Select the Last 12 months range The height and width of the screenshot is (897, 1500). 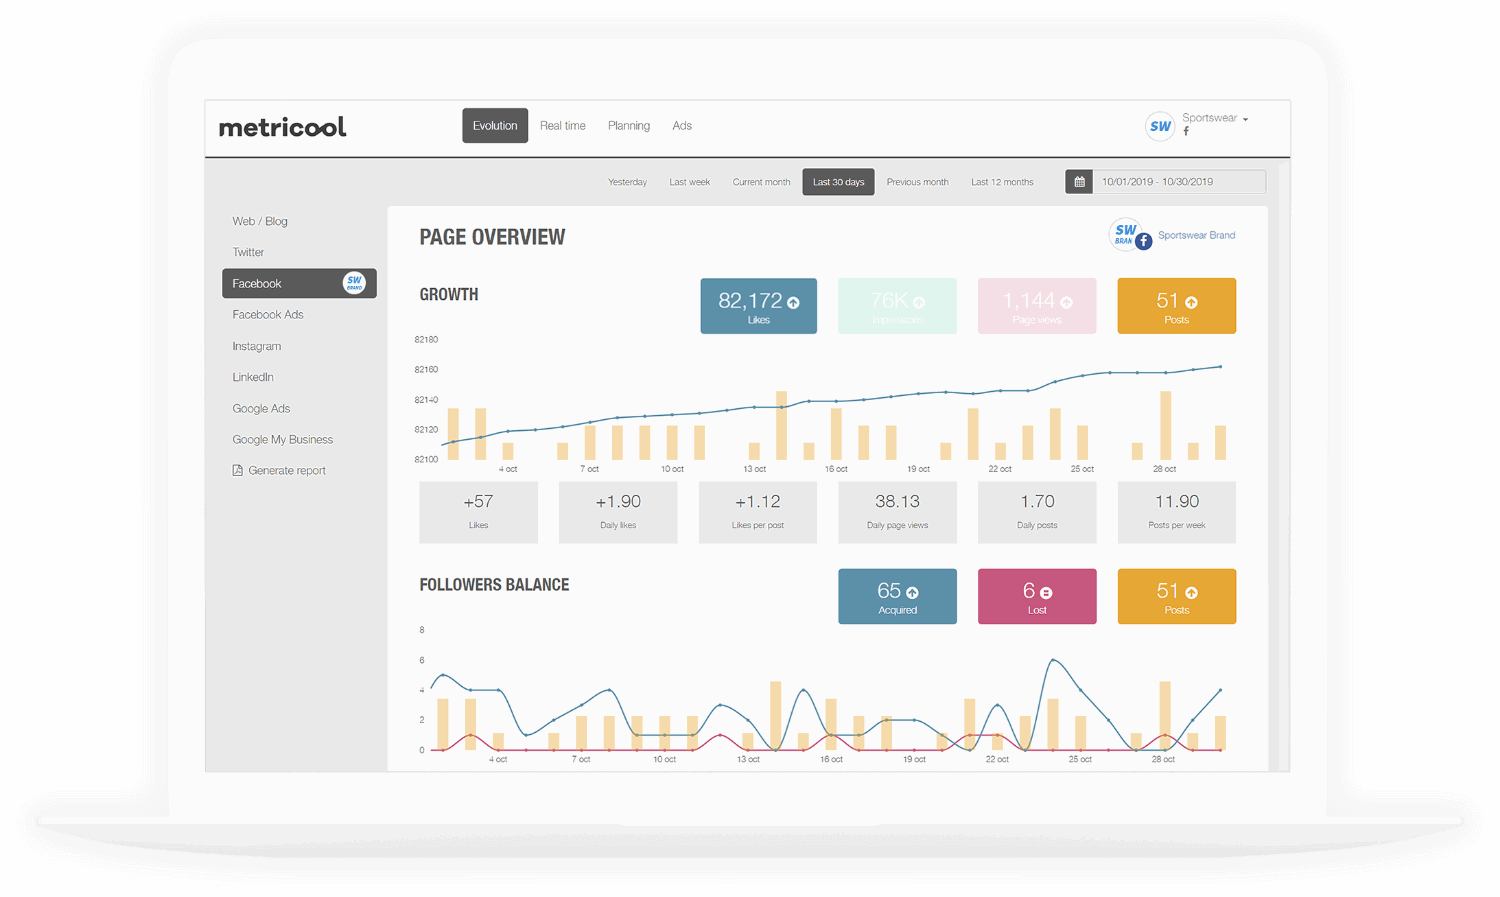pyautogui.click(x=1002, y=182)
